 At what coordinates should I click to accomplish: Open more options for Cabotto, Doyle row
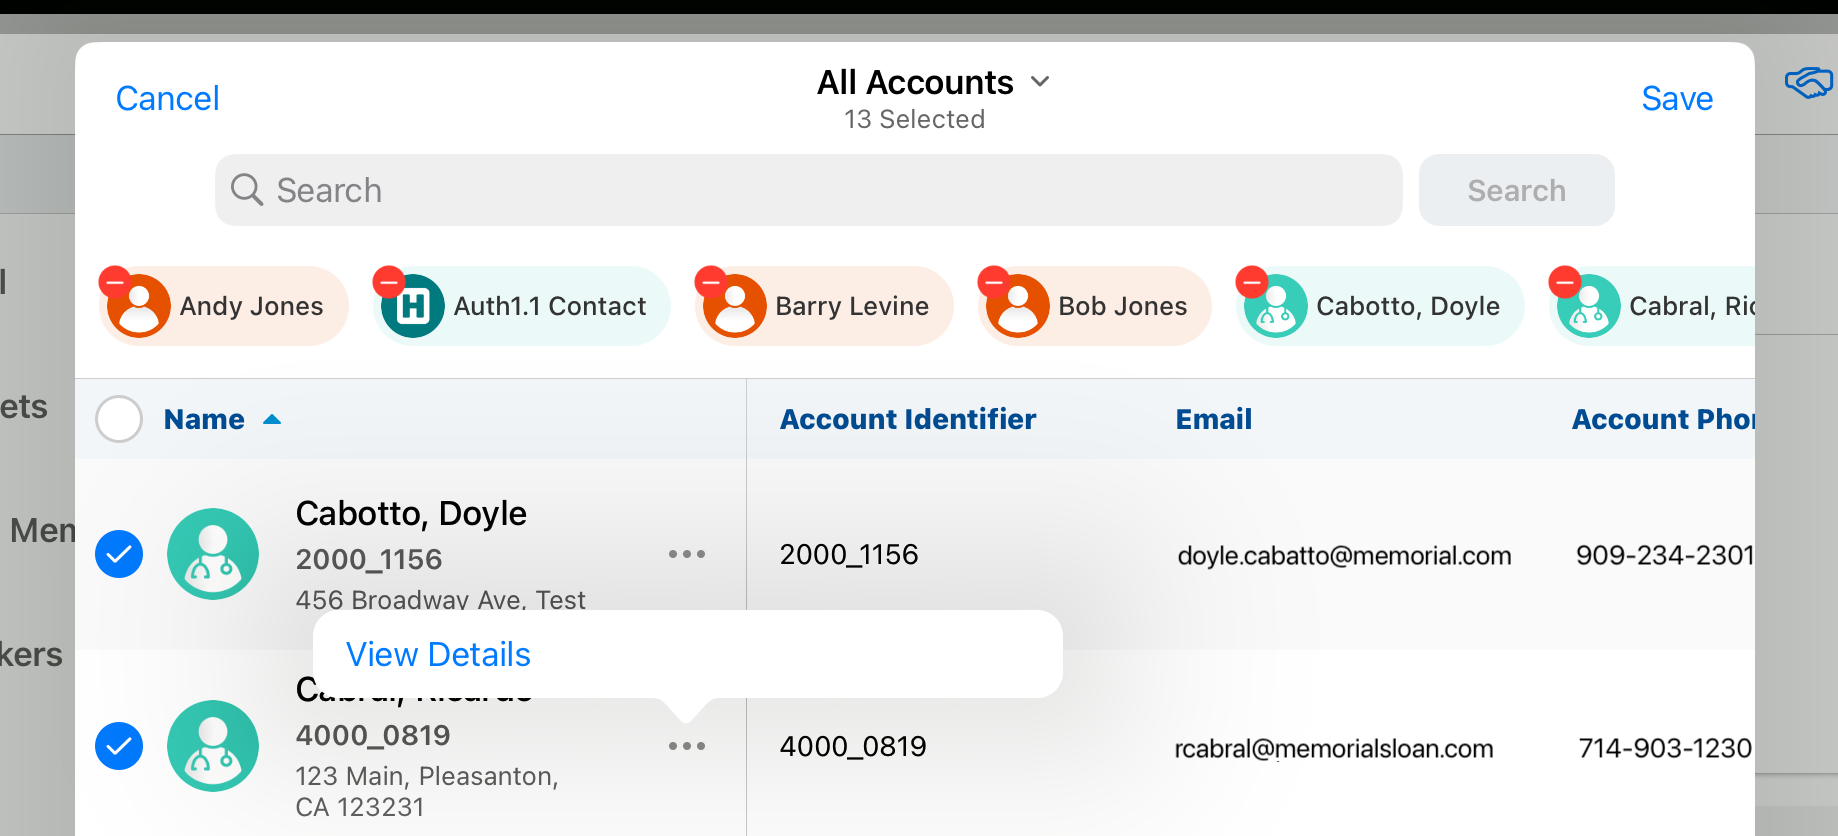pos(687,554)
